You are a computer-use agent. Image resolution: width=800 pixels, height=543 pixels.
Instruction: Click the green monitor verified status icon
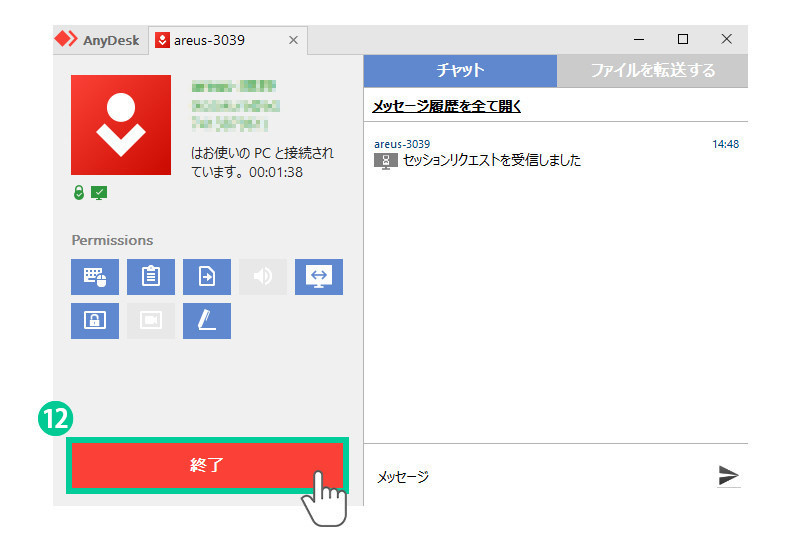click(98, 192)
